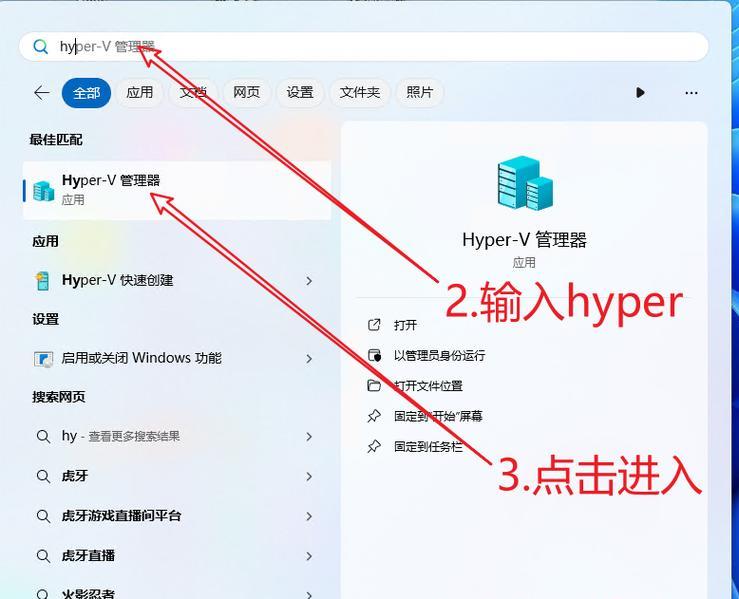This screenshot has height=599, width=739.
Task: Expand chevron for 虎牙直播 suggestion
Action: point(309,556)
